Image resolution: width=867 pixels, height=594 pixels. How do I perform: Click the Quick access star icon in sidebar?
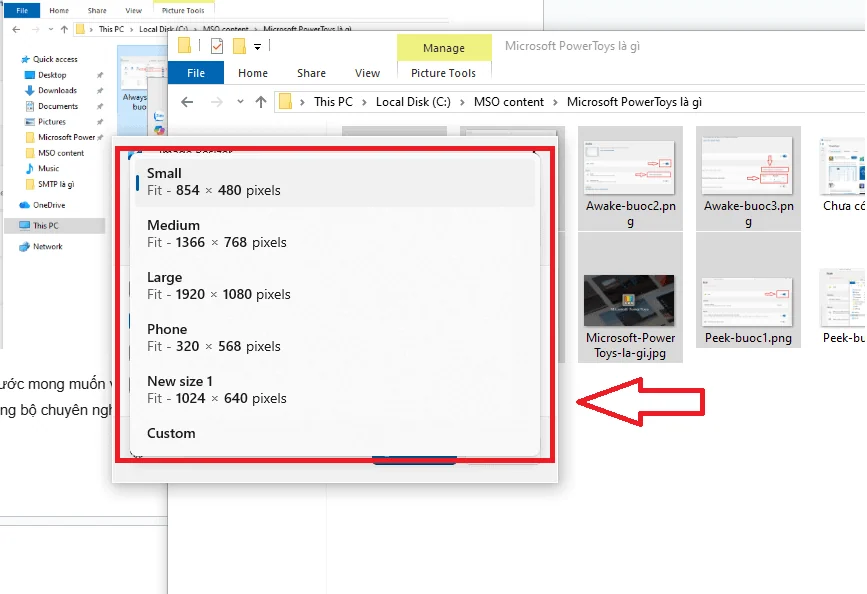(25, 59)
